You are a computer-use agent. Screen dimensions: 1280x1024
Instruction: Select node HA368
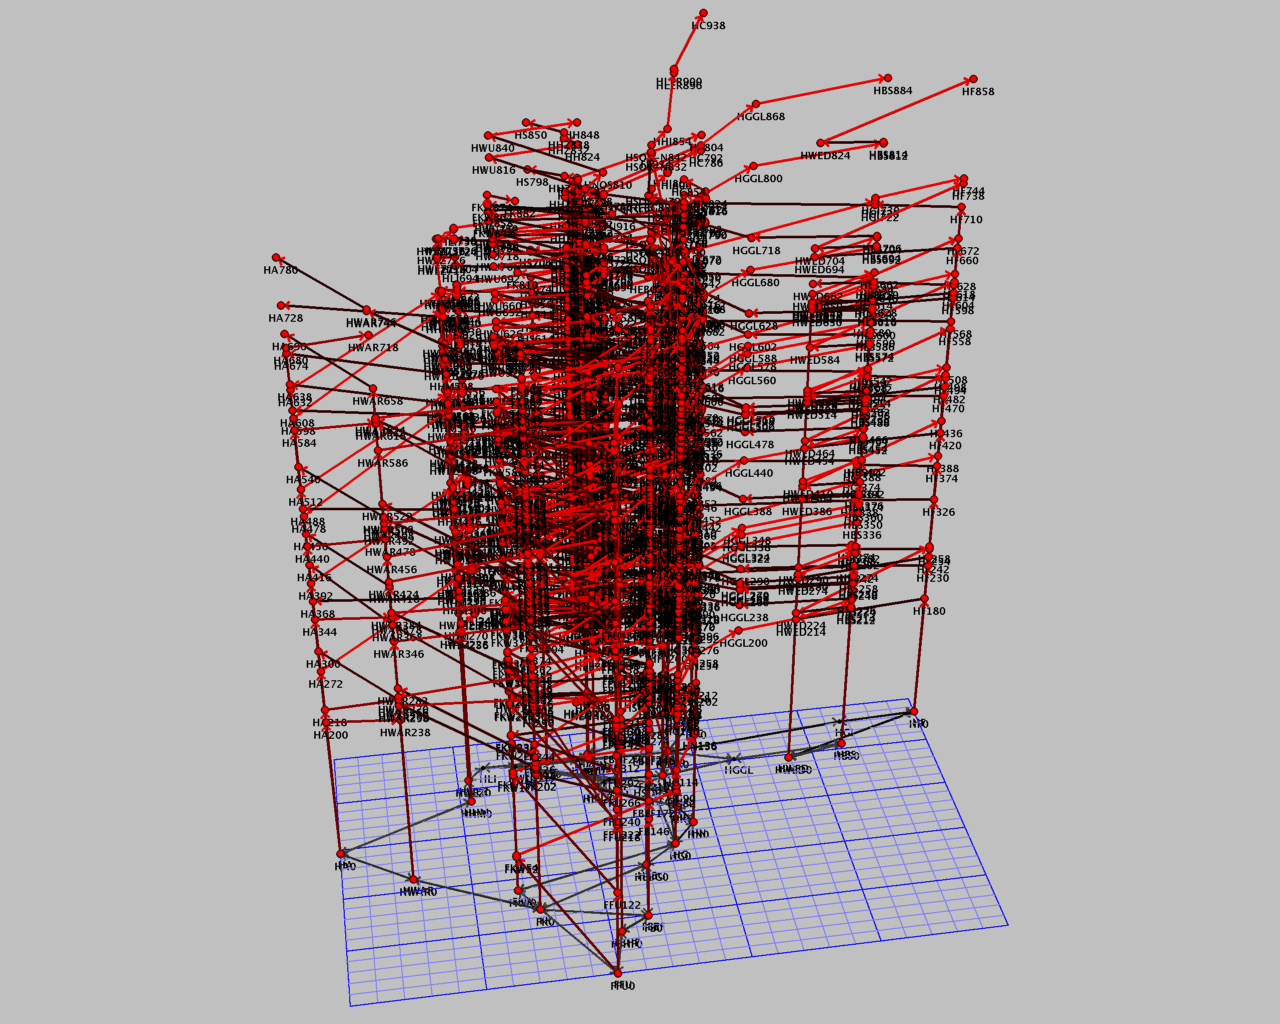point(314,603)
